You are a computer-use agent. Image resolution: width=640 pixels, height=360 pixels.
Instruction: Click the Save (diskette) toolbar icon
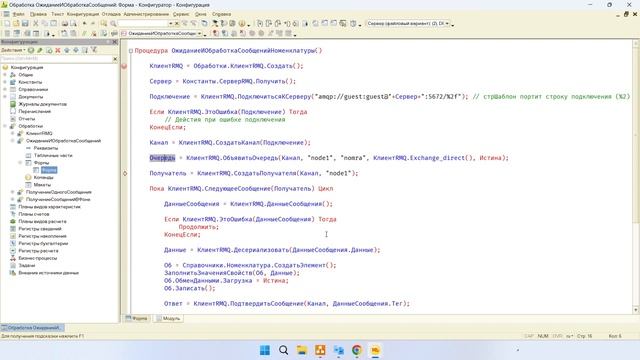click(x=25, y=24)
